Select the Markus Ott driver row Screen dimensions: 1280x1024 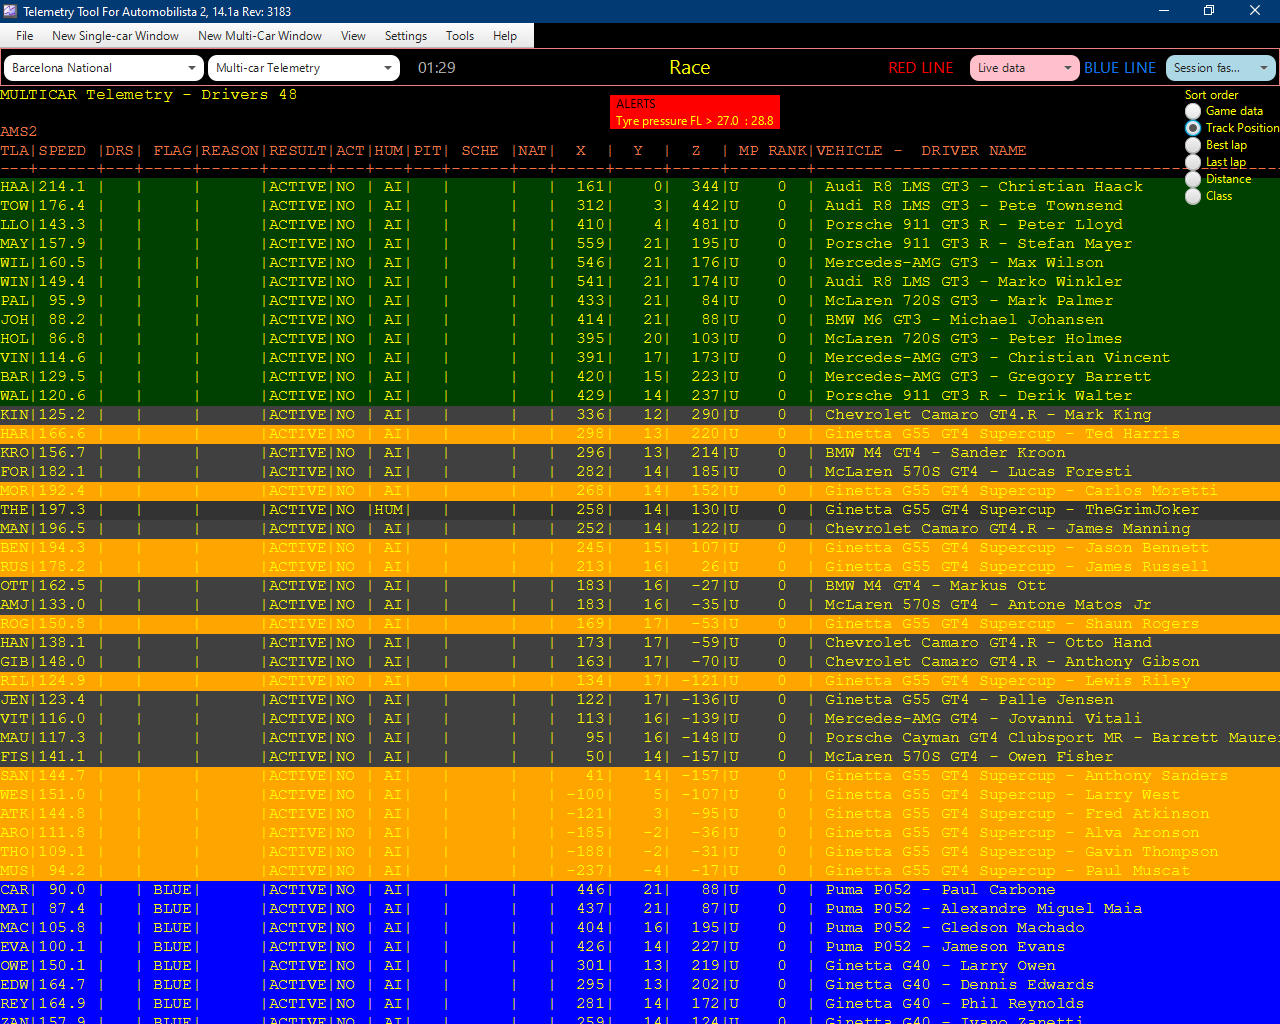(640, 586)
